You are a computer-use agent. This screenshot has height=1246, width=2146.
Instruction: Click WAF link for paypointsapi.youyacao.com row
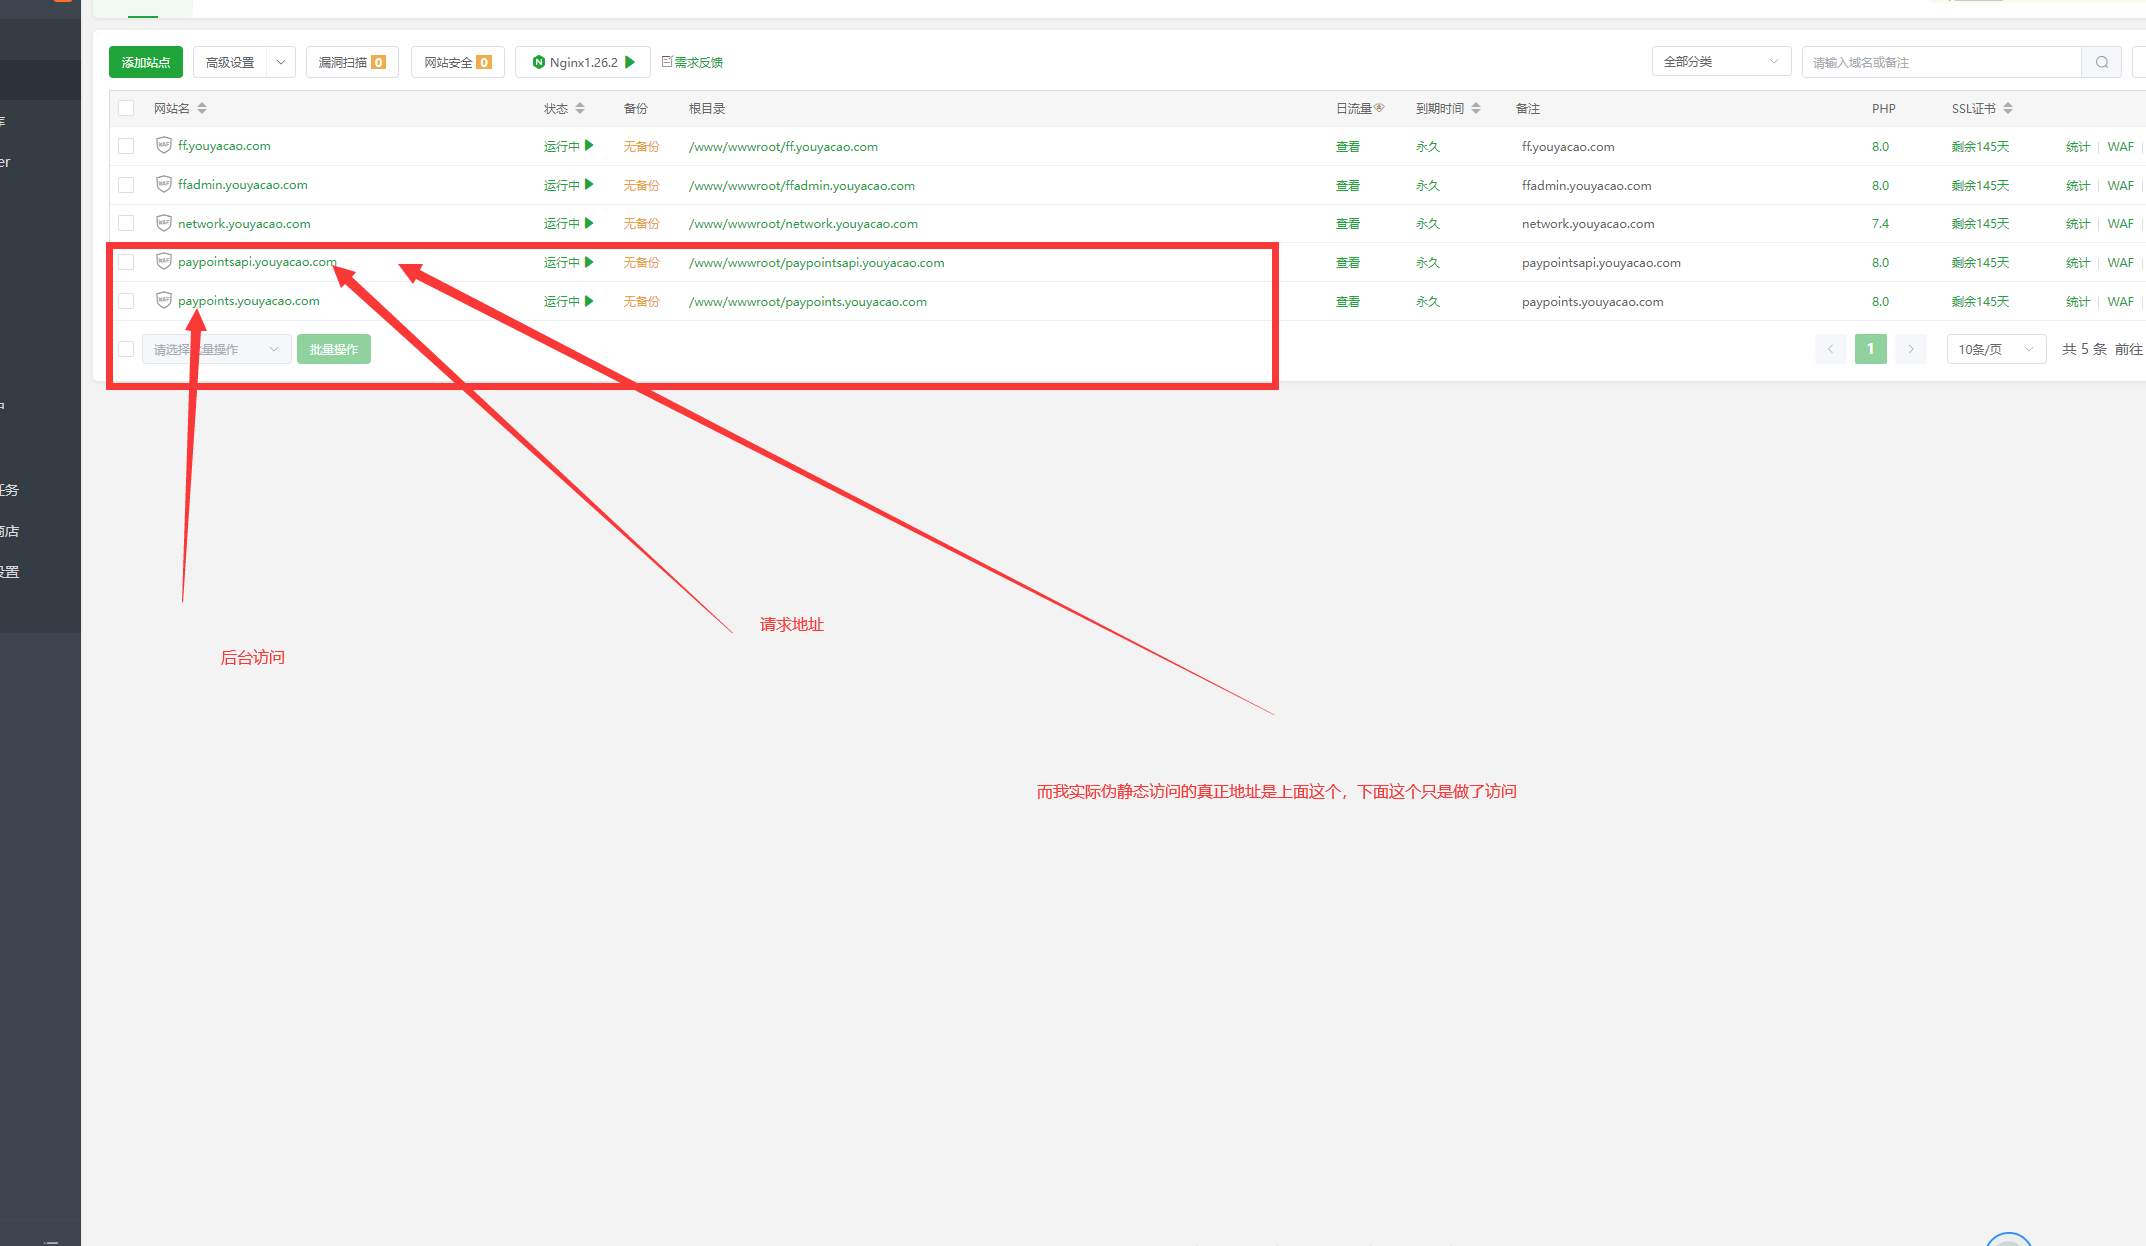point(2120,262)
